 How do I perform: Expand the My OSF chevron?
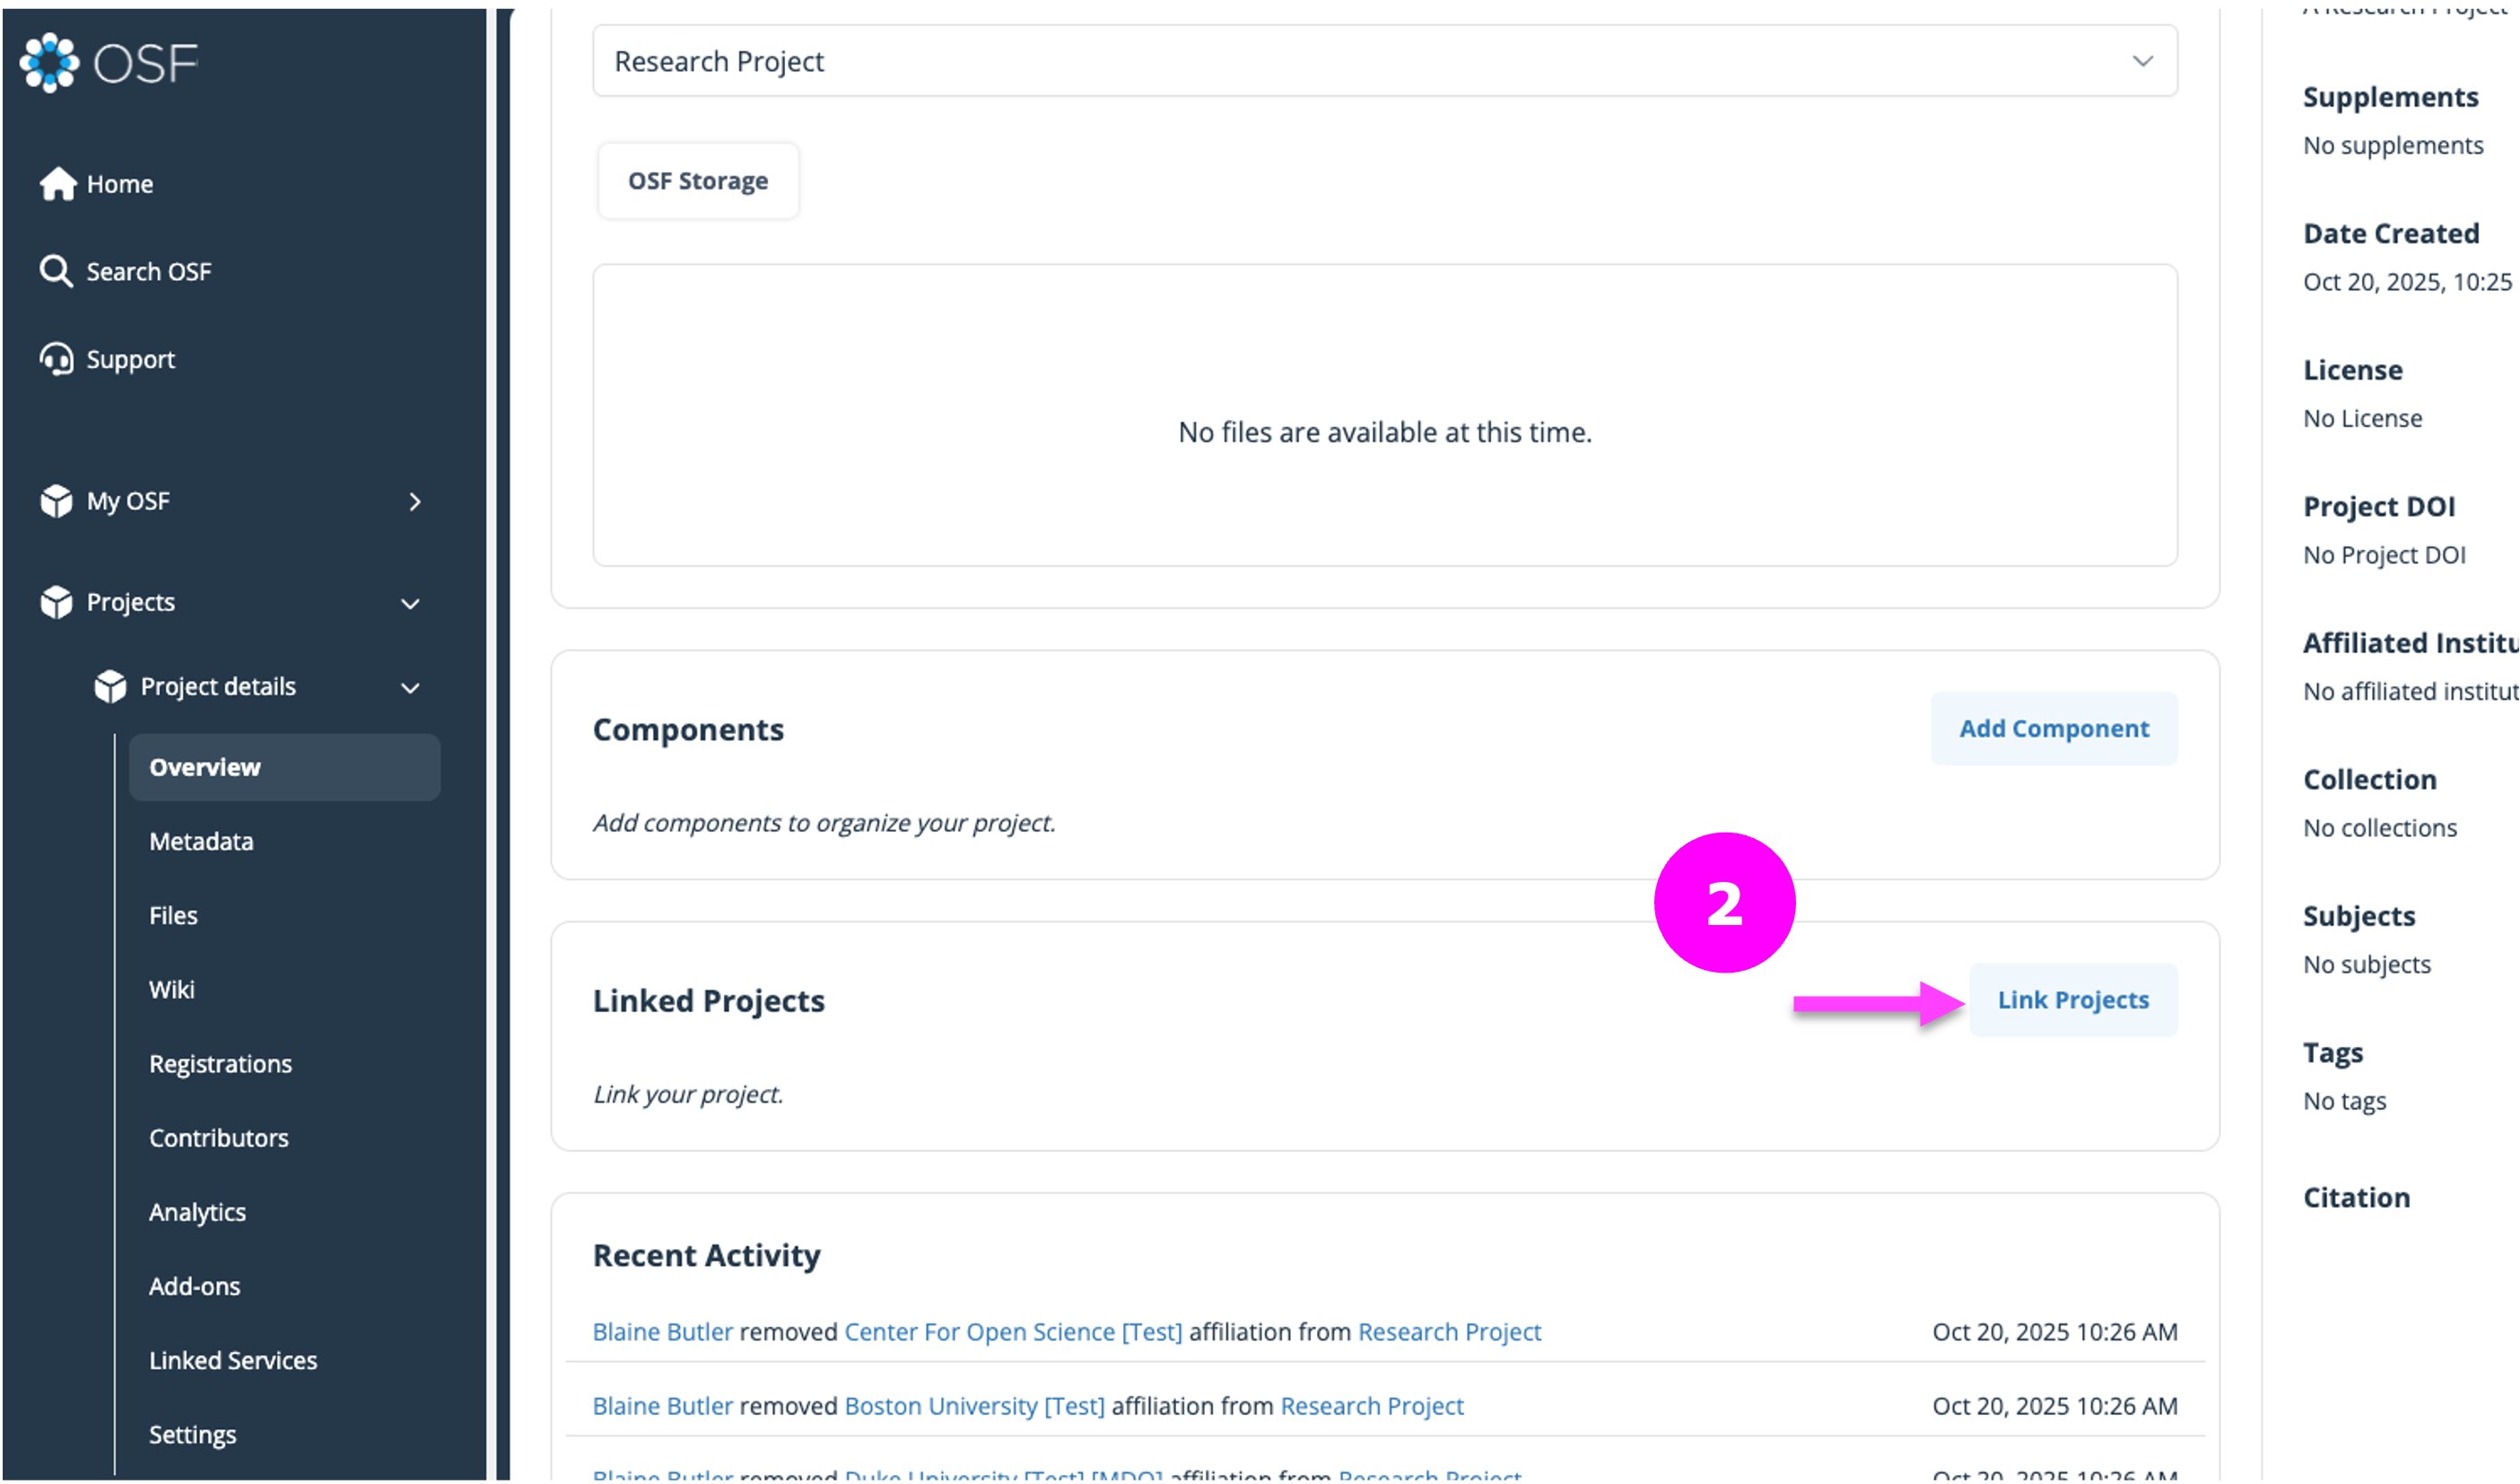[415, 501]
